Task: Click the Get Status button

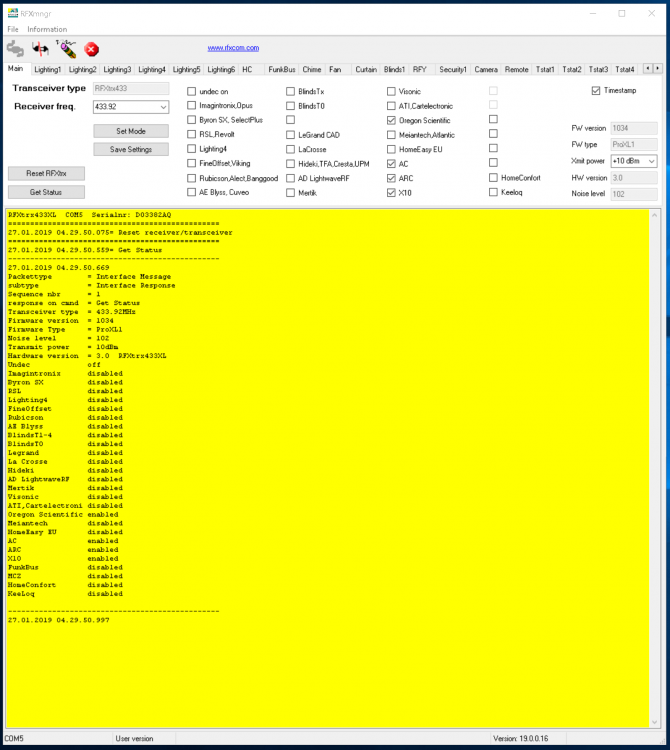Action: point(46,192)
